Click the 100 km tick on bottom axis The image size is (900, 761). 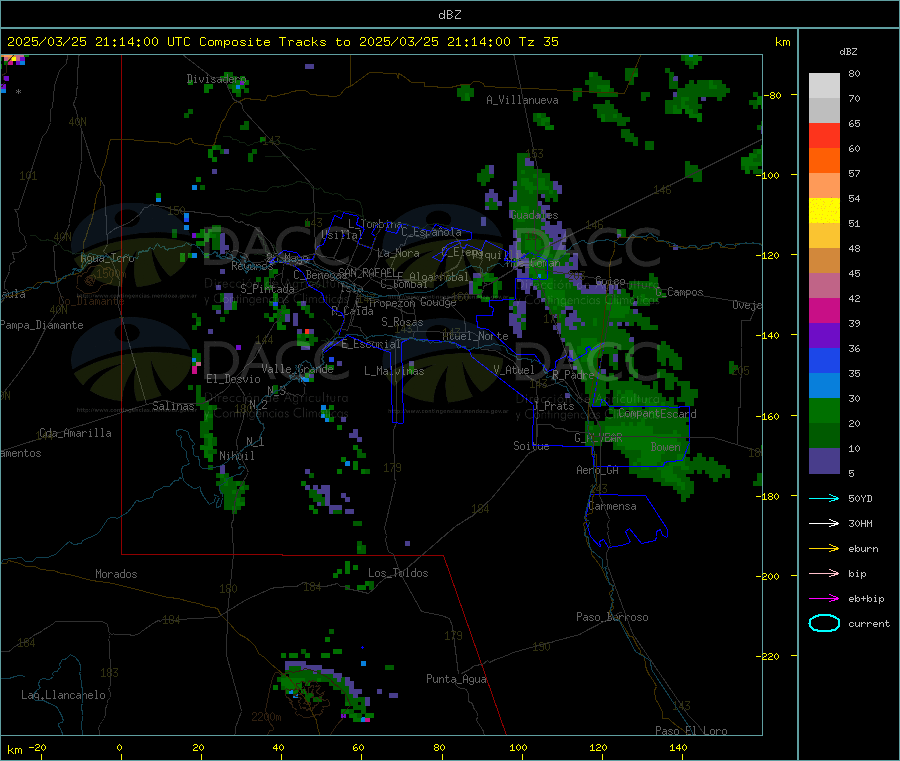pos(518,747)
